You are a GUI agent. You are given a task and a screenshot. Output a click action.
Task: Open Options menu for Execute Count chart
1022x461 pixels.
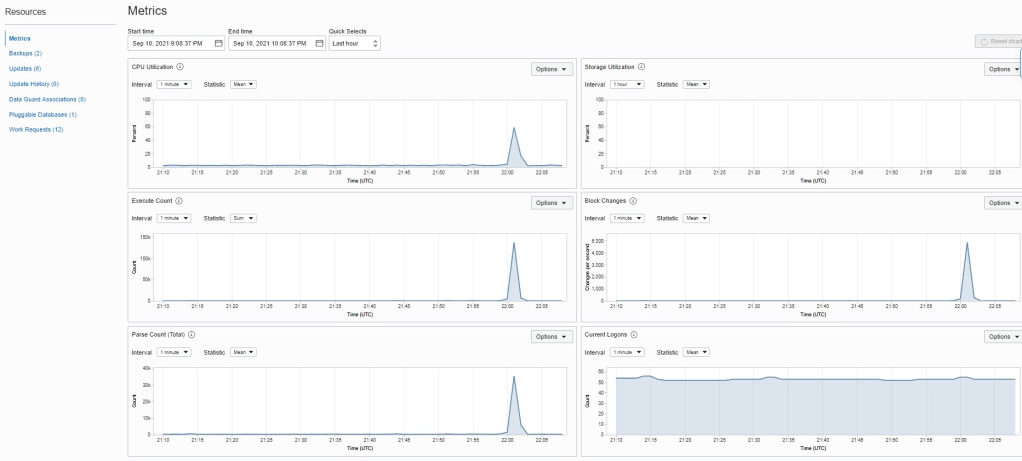(551, 203)
